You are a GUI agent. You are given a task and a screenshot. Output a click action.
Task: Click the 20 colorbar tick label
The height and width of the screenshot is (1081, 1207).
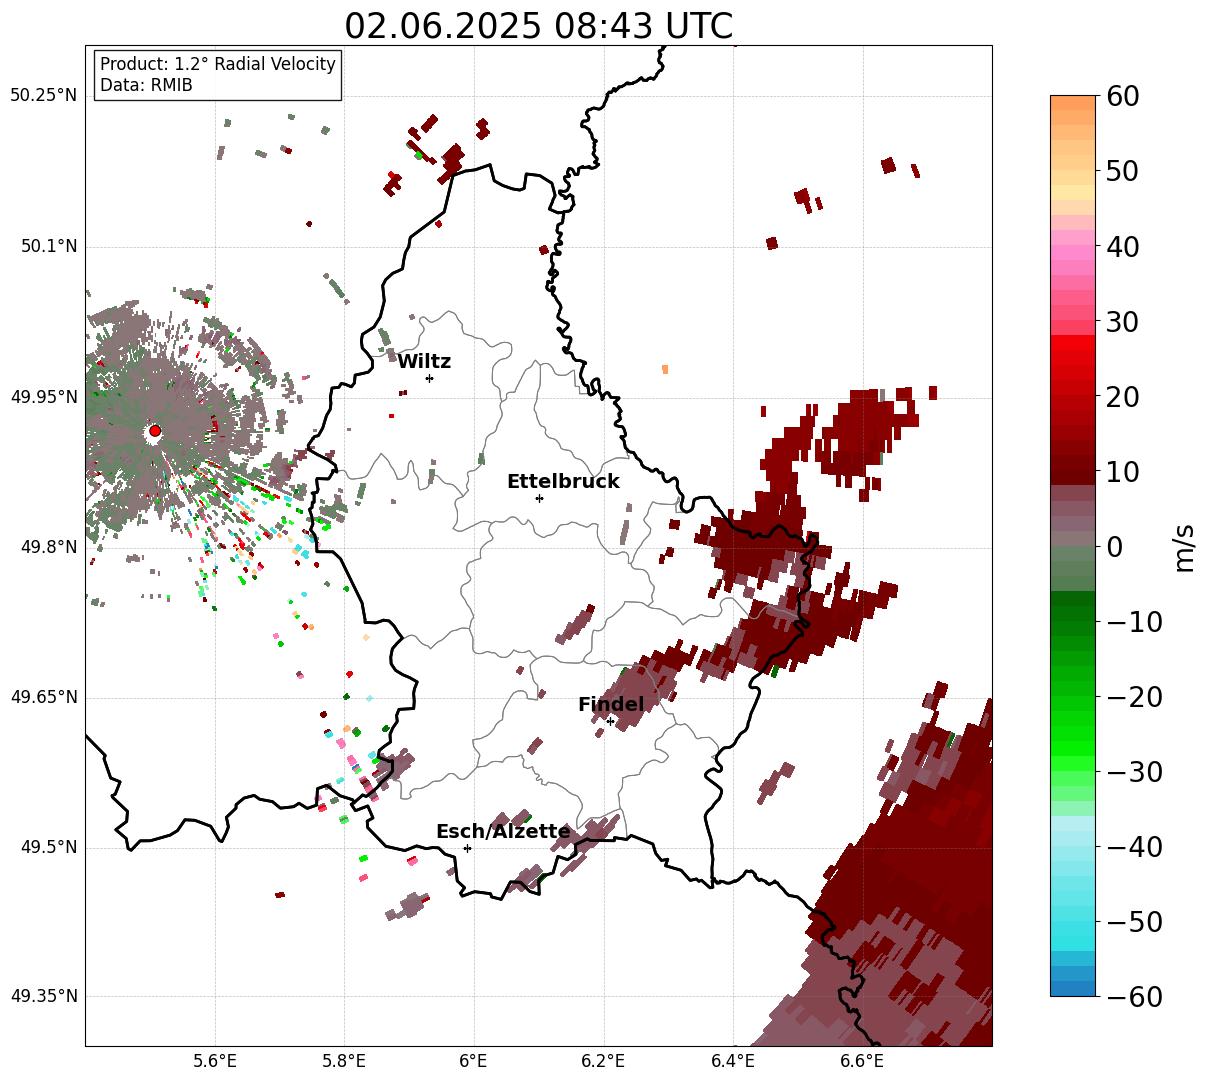coord(1121,396)
